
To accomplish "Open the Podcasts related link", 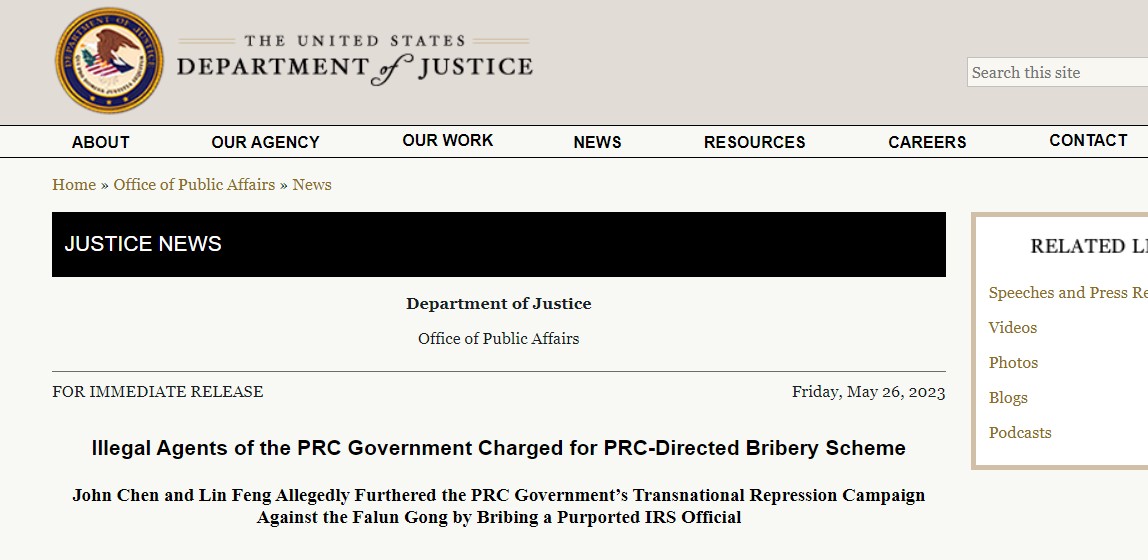I will coord(1020,433).
